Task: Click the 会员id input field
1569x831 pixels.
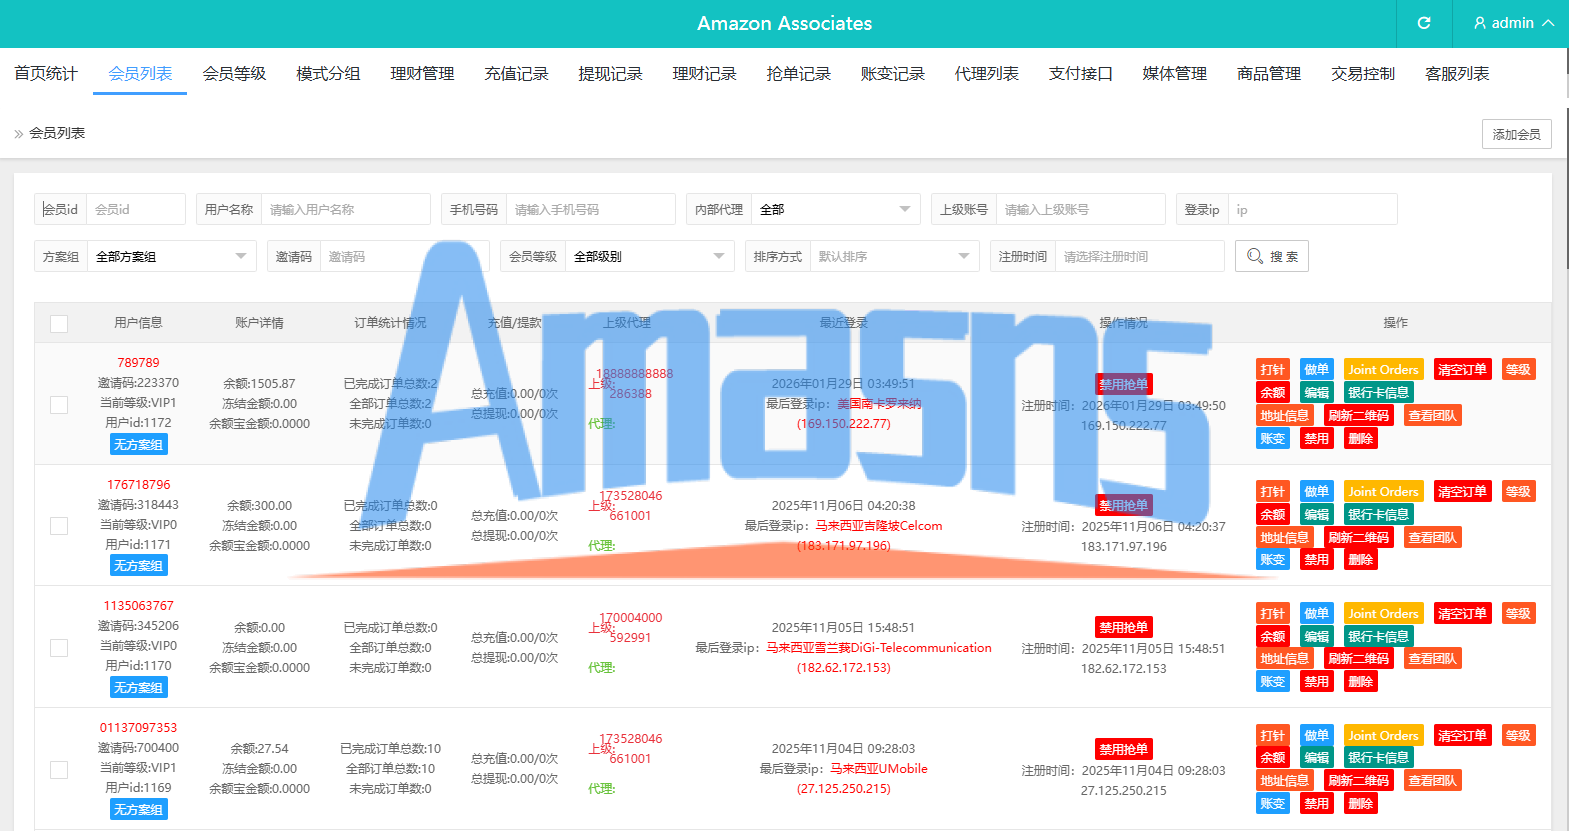Action: [136, 209]
